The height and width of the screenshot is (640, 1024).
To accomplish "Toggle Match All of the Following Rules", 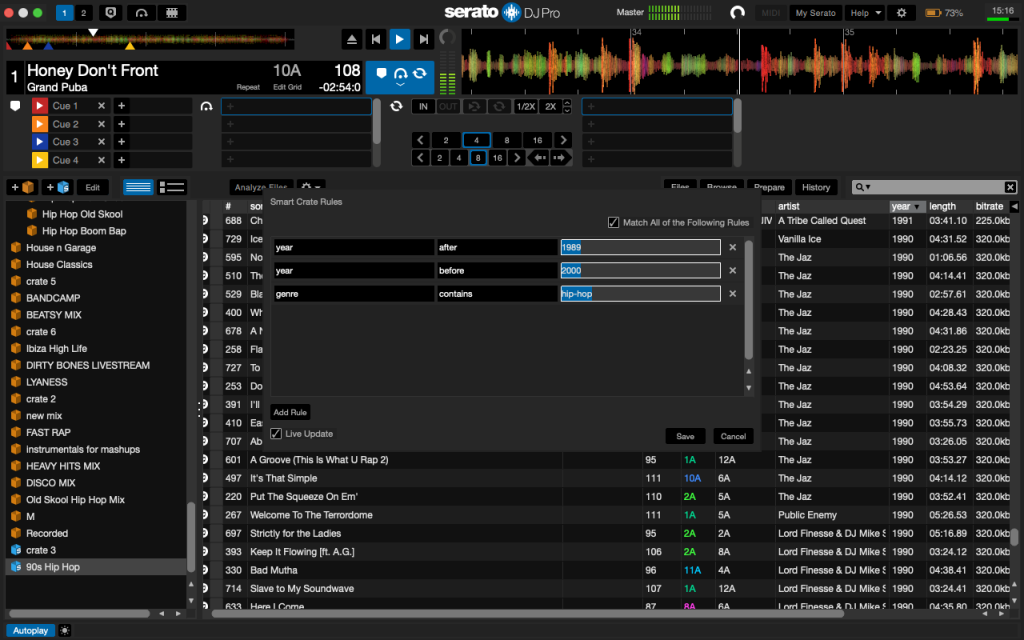I will [613, 223].
